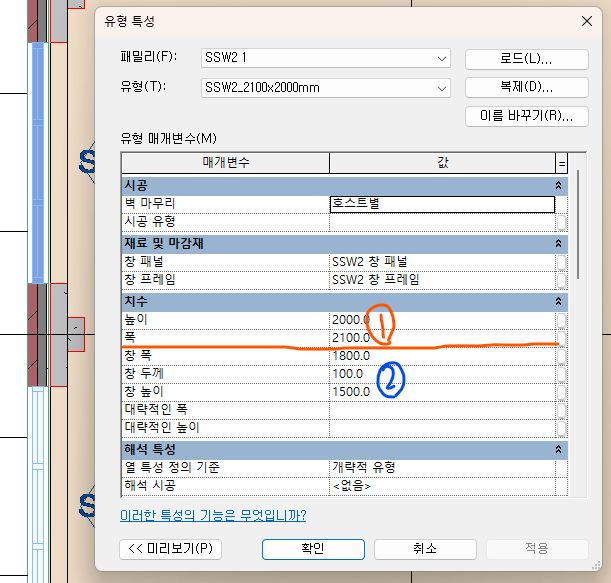Collapse the 해석 특성 section
Viewport: 611px width, 583px height.
coord(559,450)
